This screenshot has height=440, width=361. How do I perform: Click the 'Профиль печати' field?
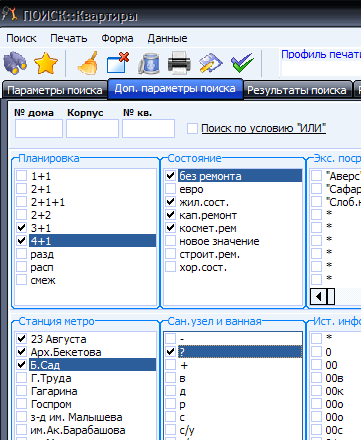tap(321, 69)
